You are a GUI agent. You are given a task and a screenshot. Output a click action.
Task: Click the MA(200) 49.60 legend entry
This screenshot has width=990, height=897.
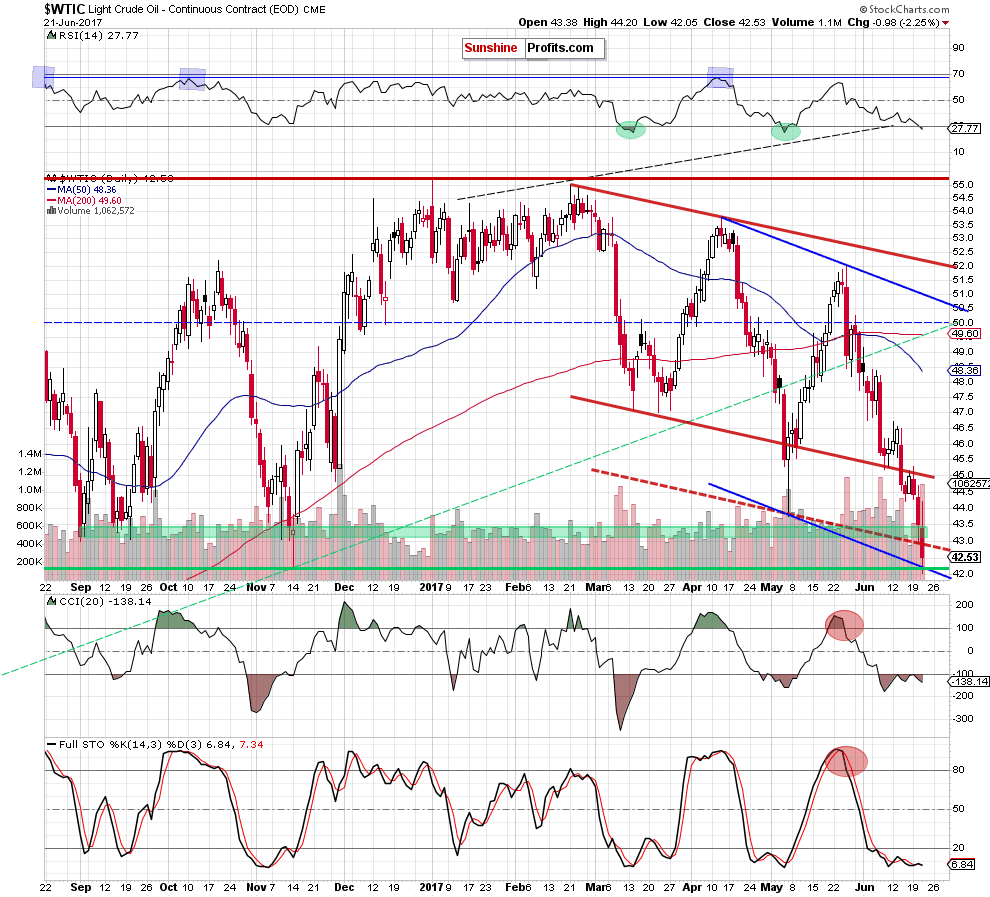[x=84, y=200]
